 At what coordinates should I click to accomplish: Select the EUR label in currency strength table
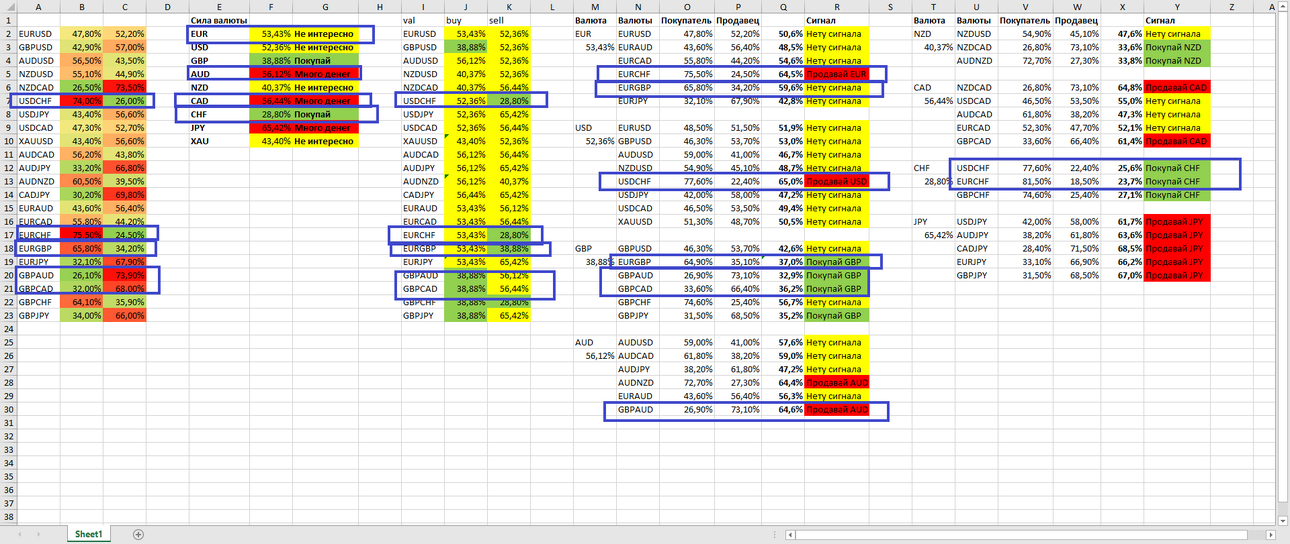click(x=219, y=34)
